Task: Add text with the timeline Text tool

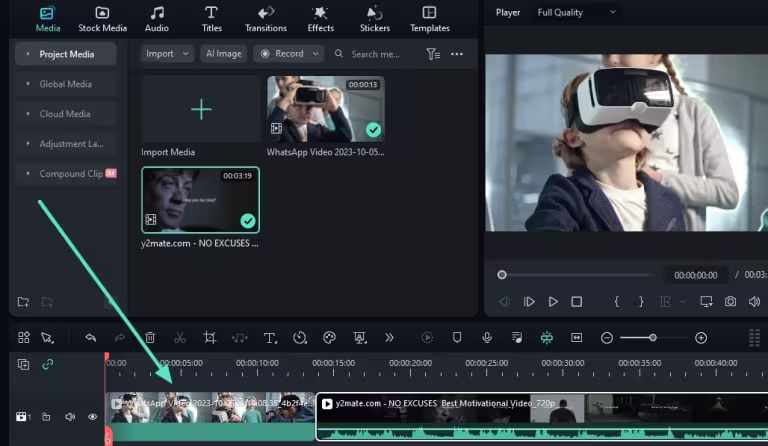Action: pos(270,338)
